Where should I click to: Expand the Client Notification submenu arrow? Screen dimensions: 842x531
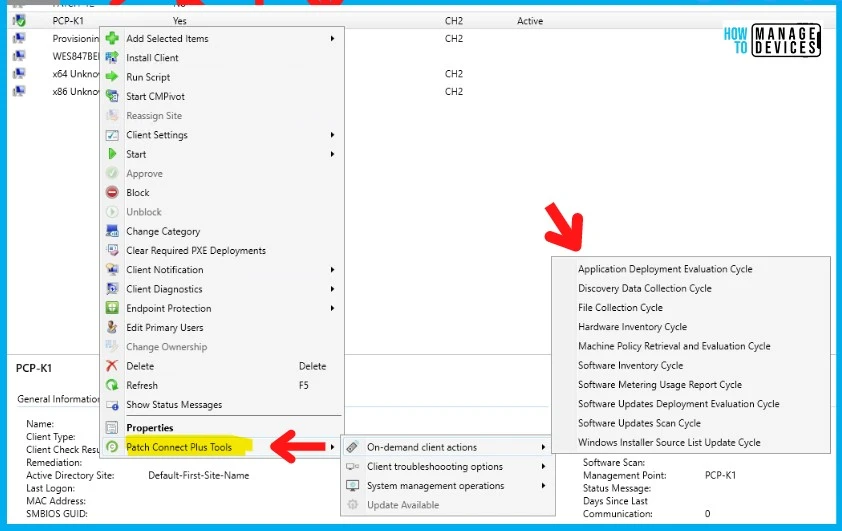click(332, 270)
